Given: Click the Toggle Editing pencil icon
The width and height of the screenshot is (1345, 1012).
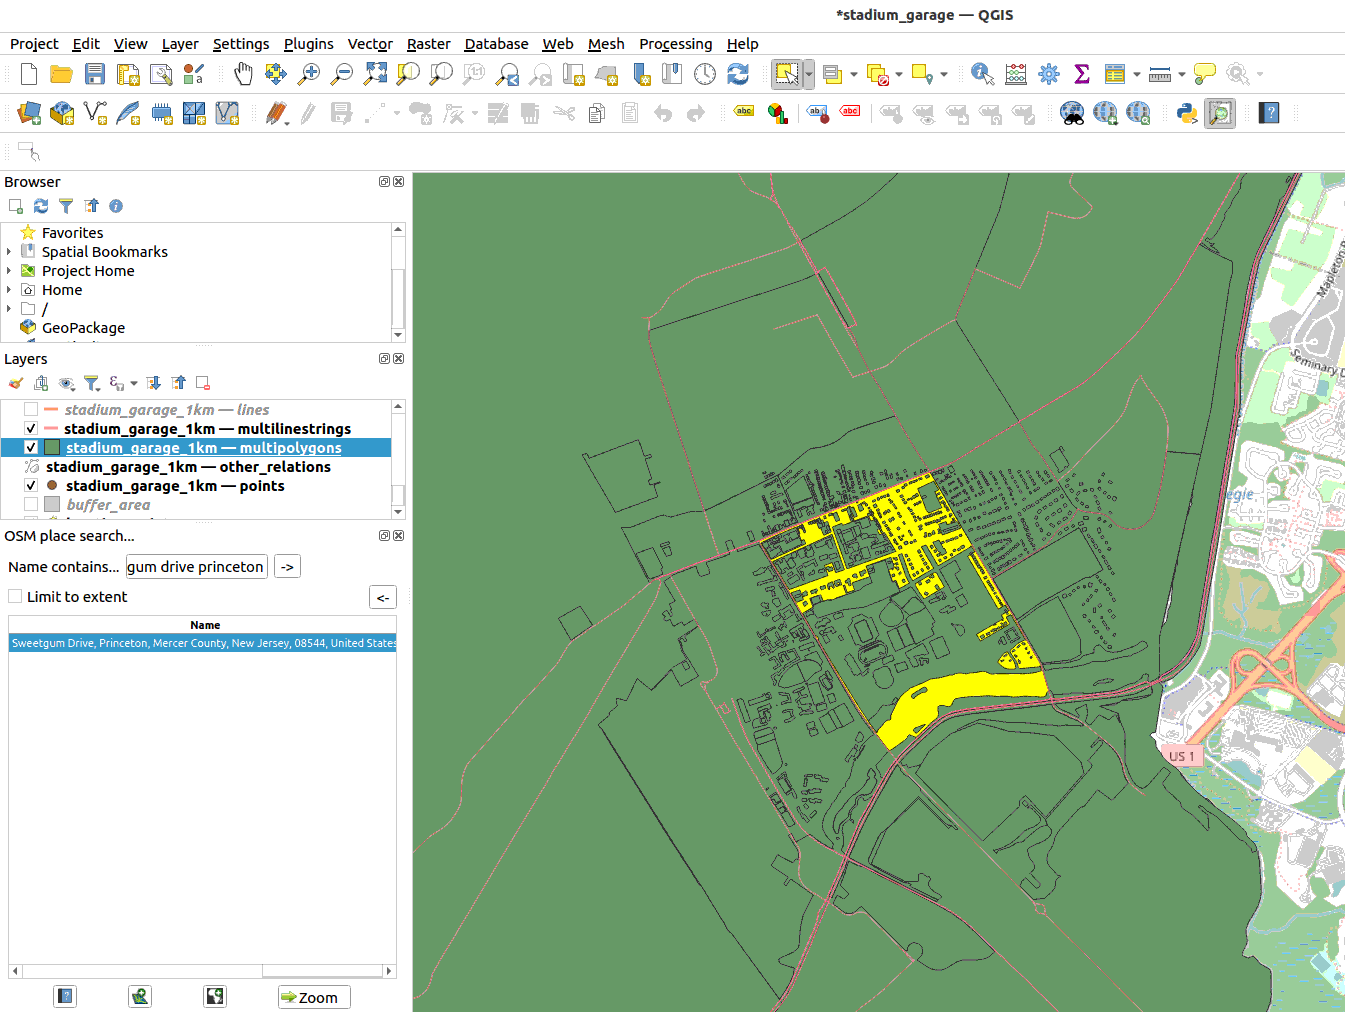Looking at the screenshot, I should 276,113.
